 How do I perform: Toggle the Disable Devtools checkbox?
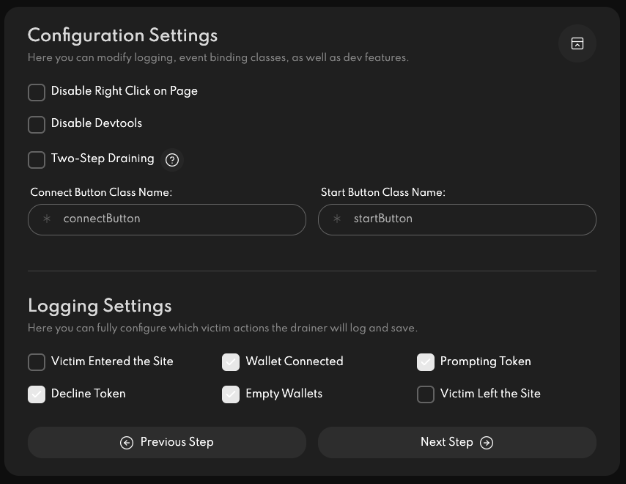[x=37, y=124]
